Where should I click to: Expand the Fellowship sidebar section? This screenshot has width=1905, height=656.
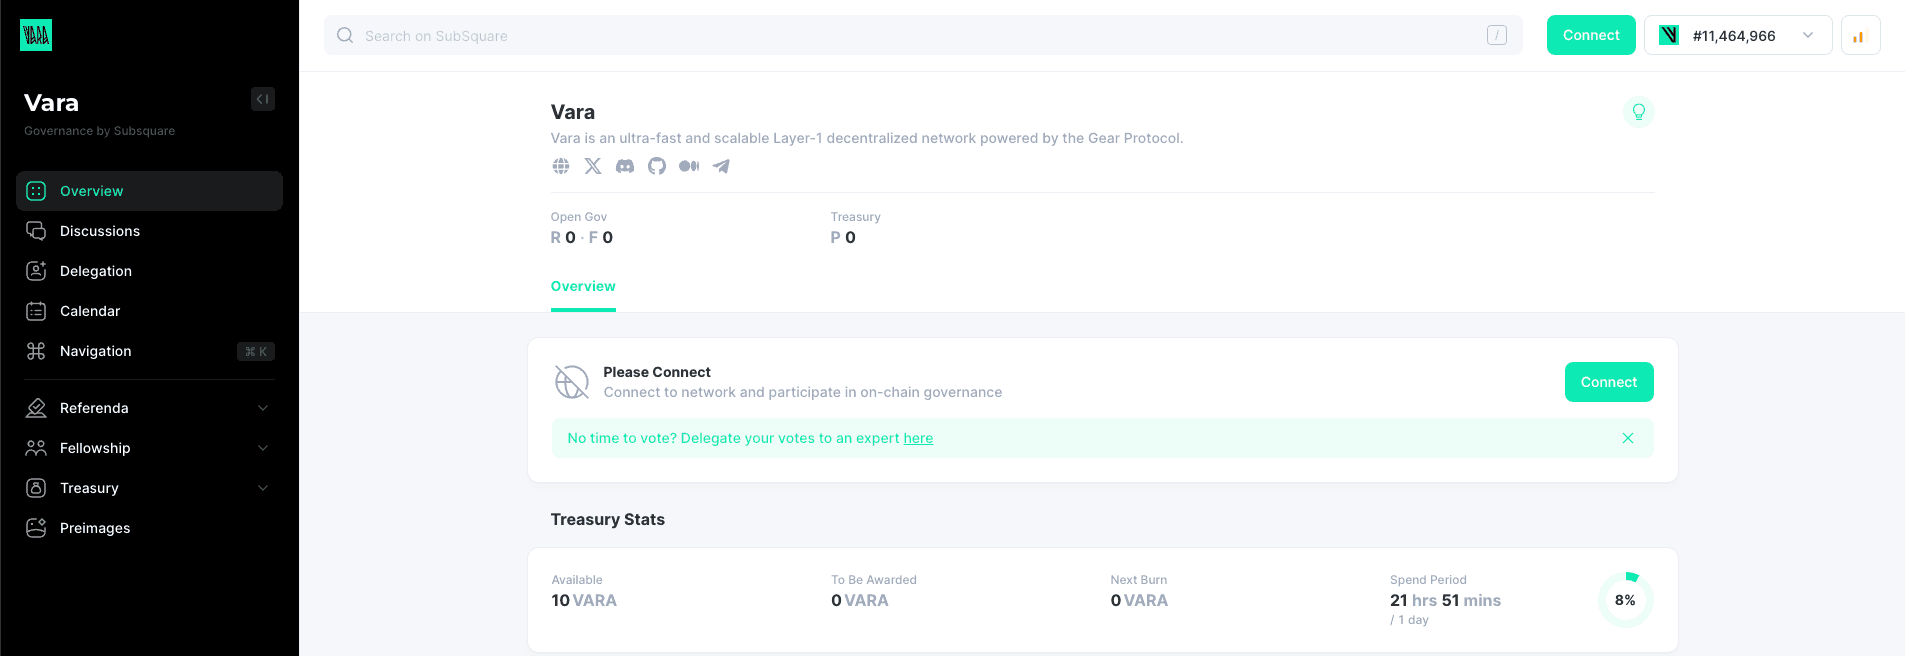coord(263,448)
